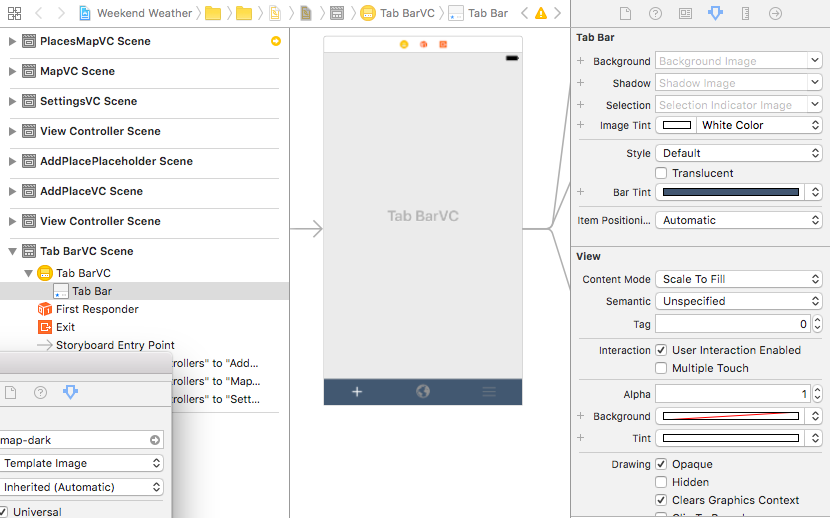The image size is (831, 518).
Task: Click the globe tab bar item on canvas
Action: [x=423, y=392]
